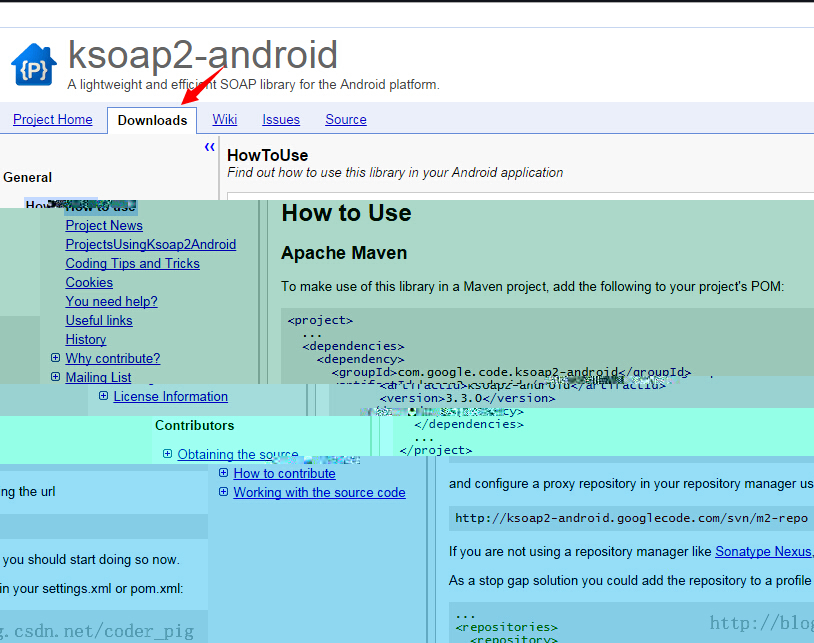Click the Contributors sidebar heading
Viewport: 814px width, 643px height.
coord(195,426)
